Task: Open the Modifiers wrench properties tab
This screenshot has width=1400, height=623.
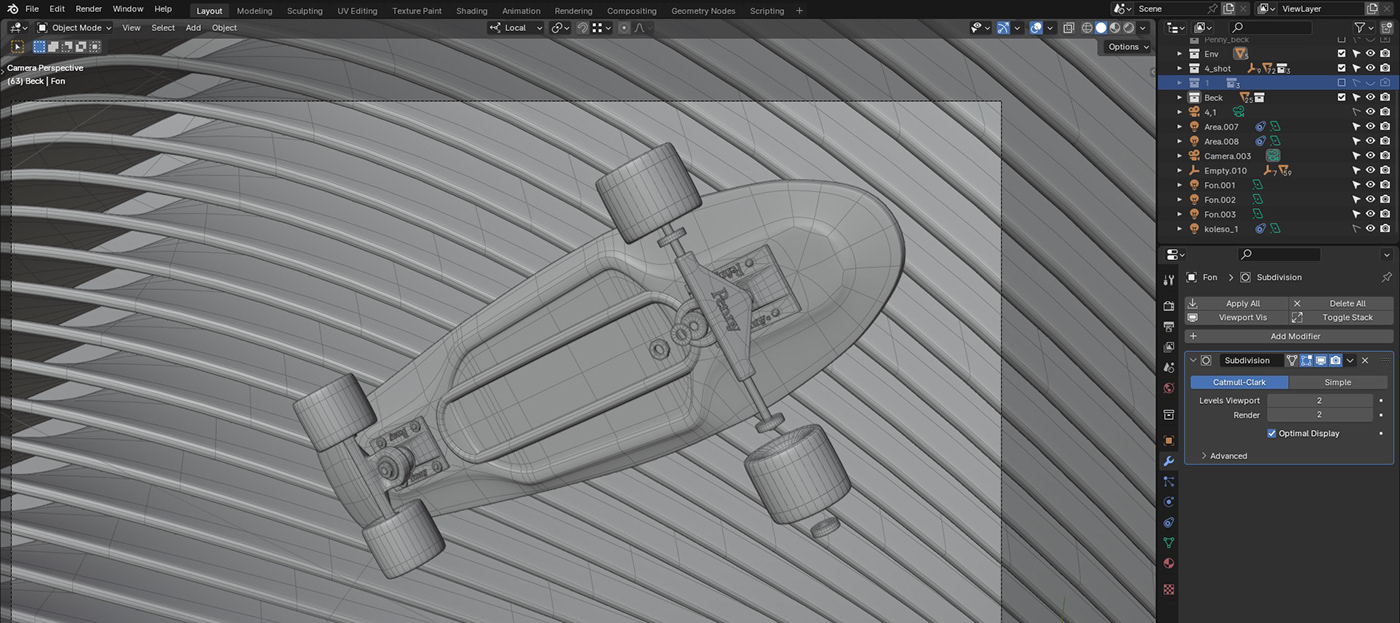Action: [1168, 461]
